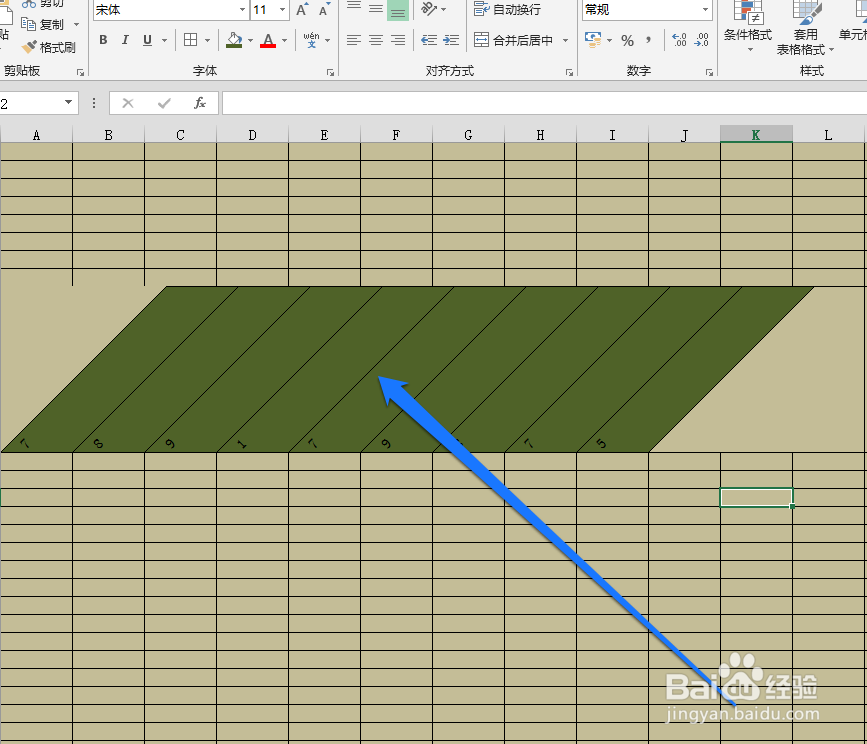Screen dimensions: 867x744
Task: Open the 常规 number format dropdown
Action: [705, 9]
